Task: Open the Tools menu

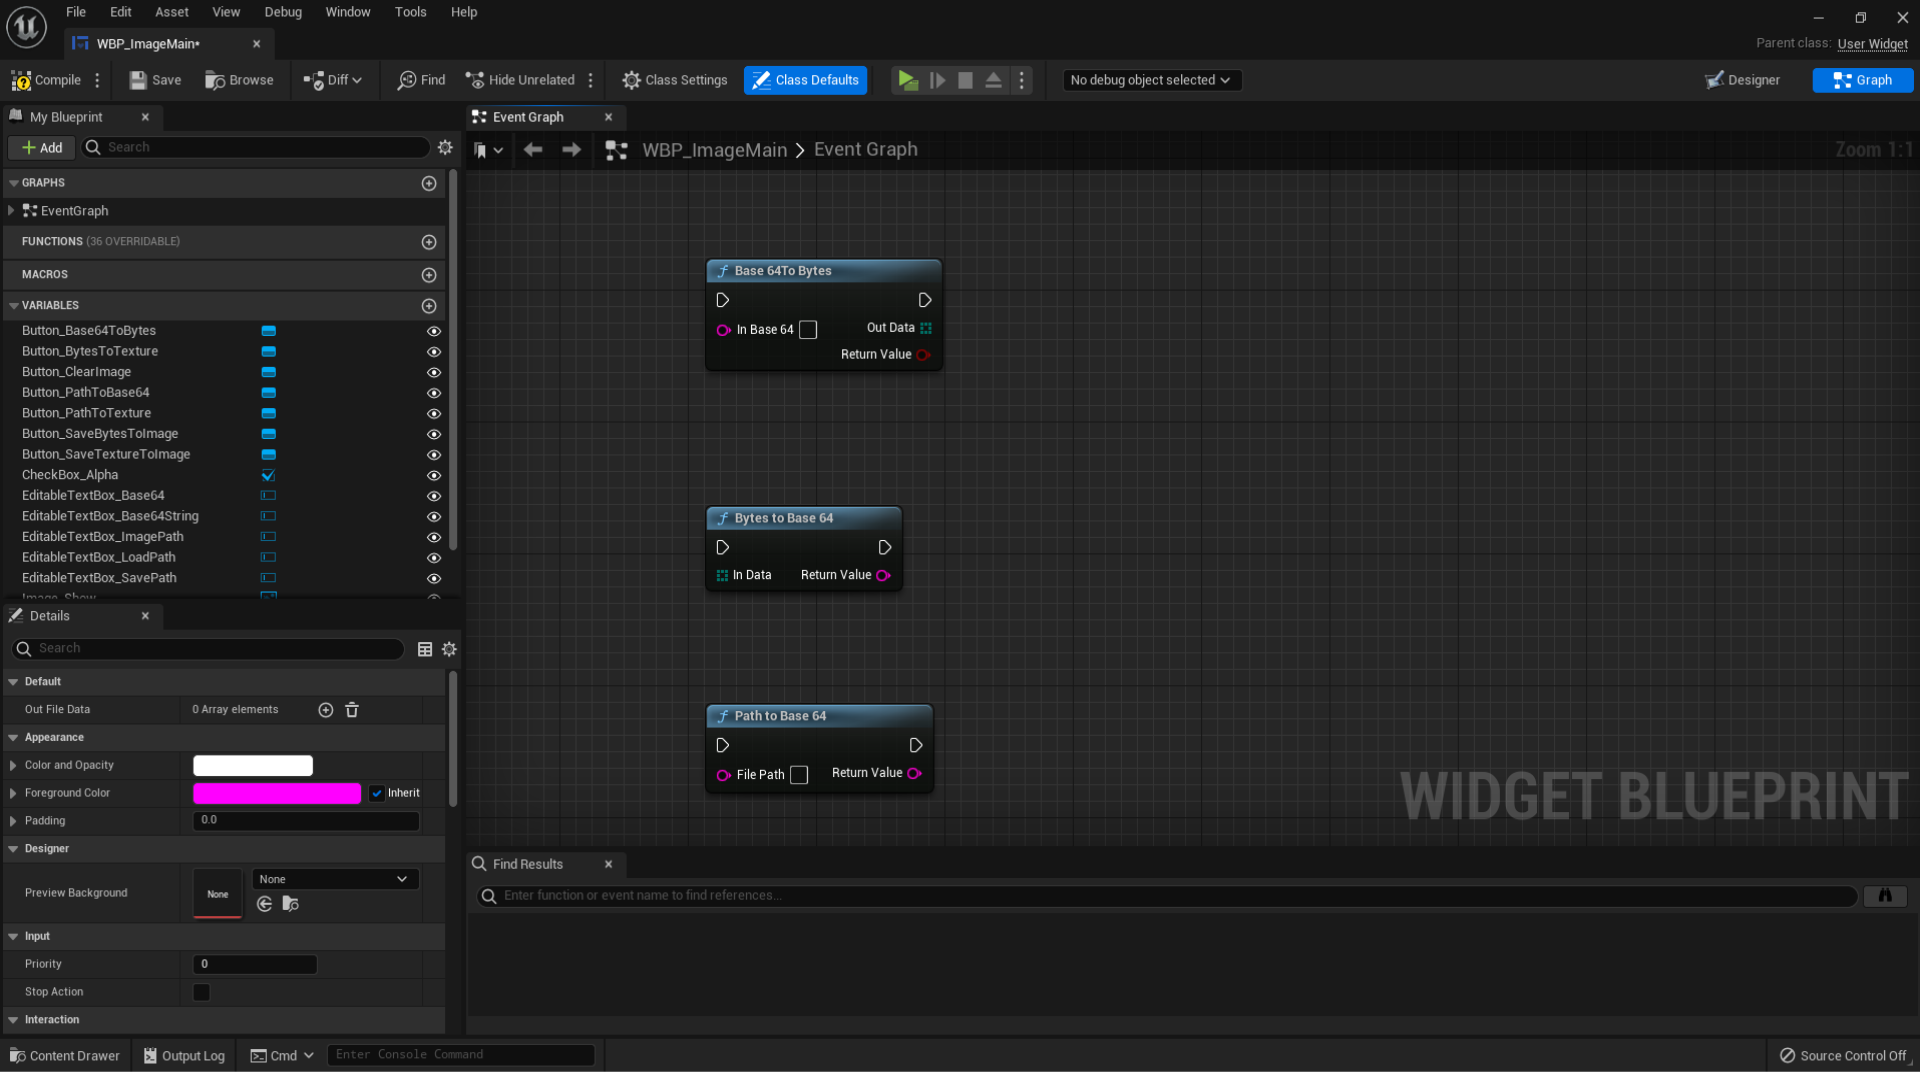Action: (x=410, y=12)
